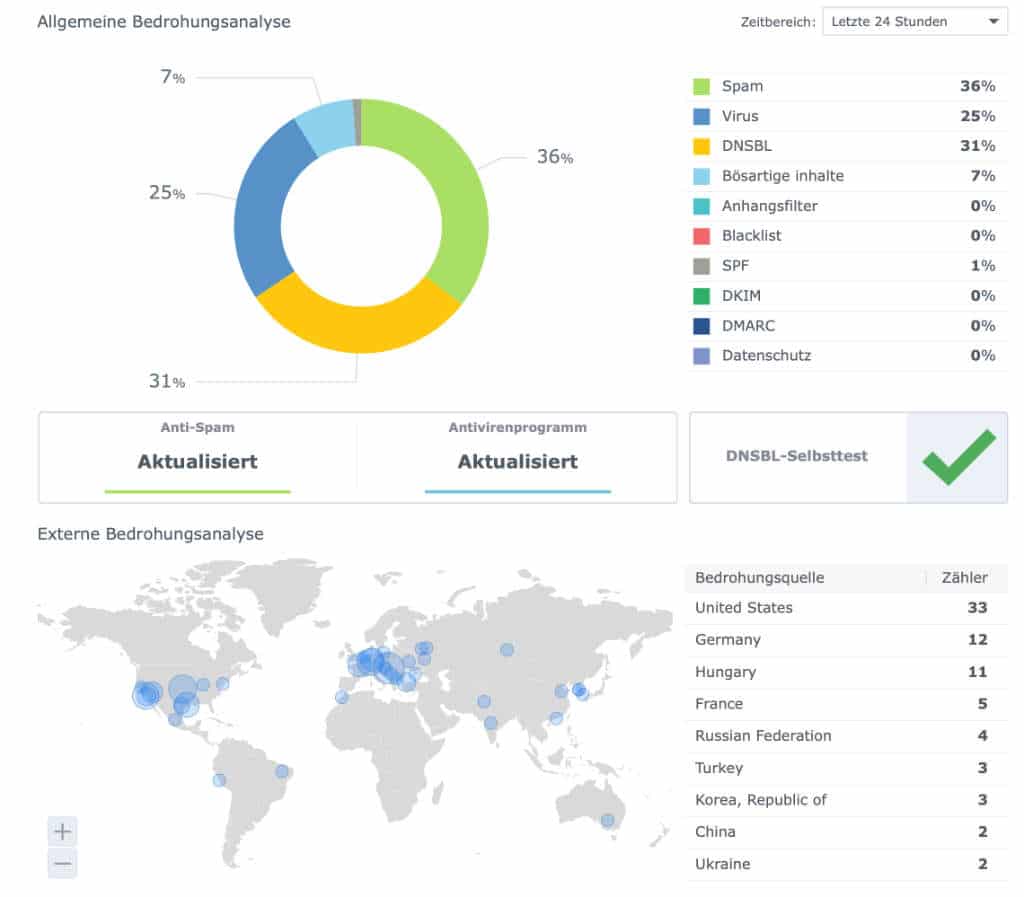
Task: Click the 'Externe Bedrohungsanalyse' heading
Action: [x=150, y=534]
